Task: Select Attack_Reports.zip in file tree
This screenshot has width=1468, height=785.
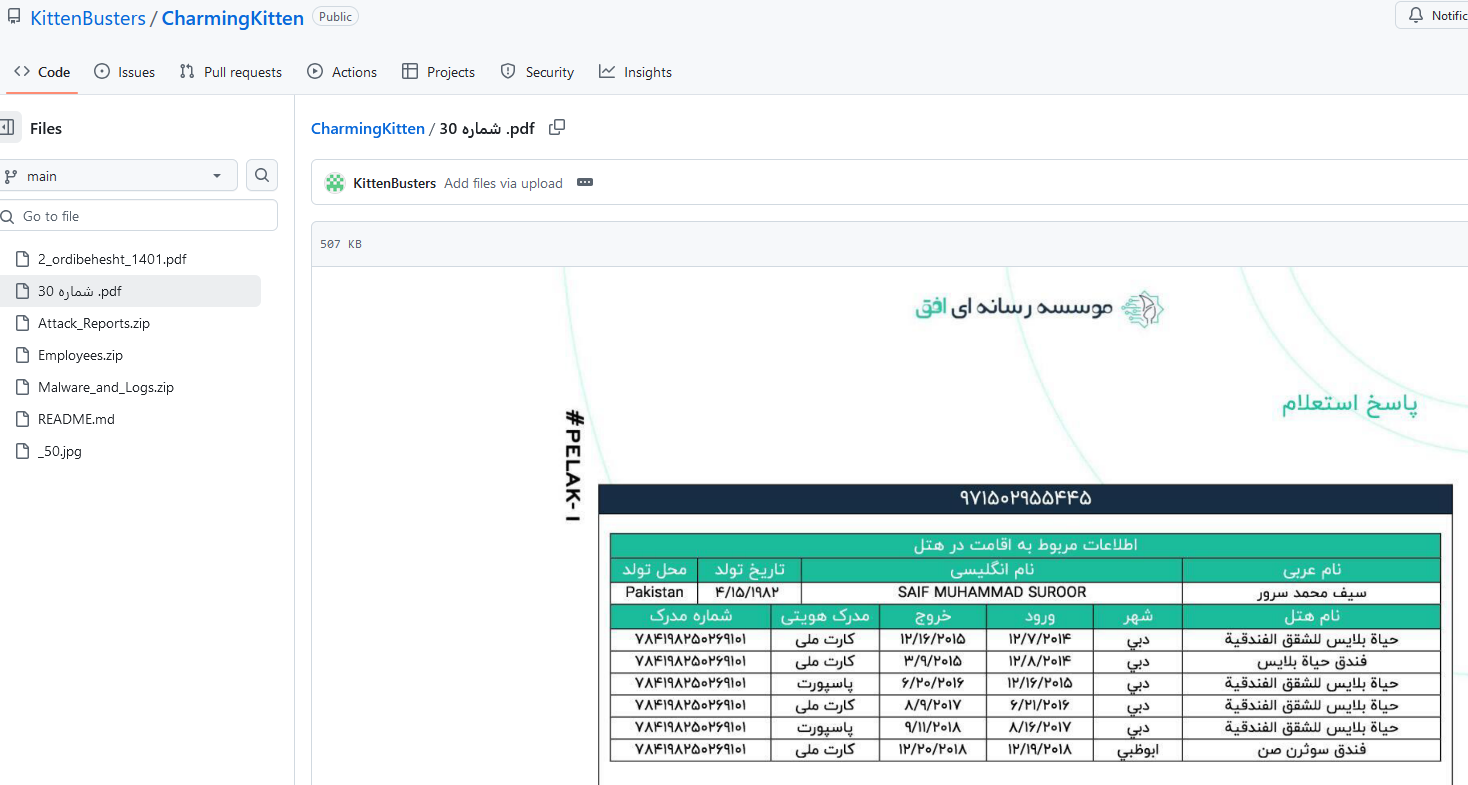Action: coord(94,323)
